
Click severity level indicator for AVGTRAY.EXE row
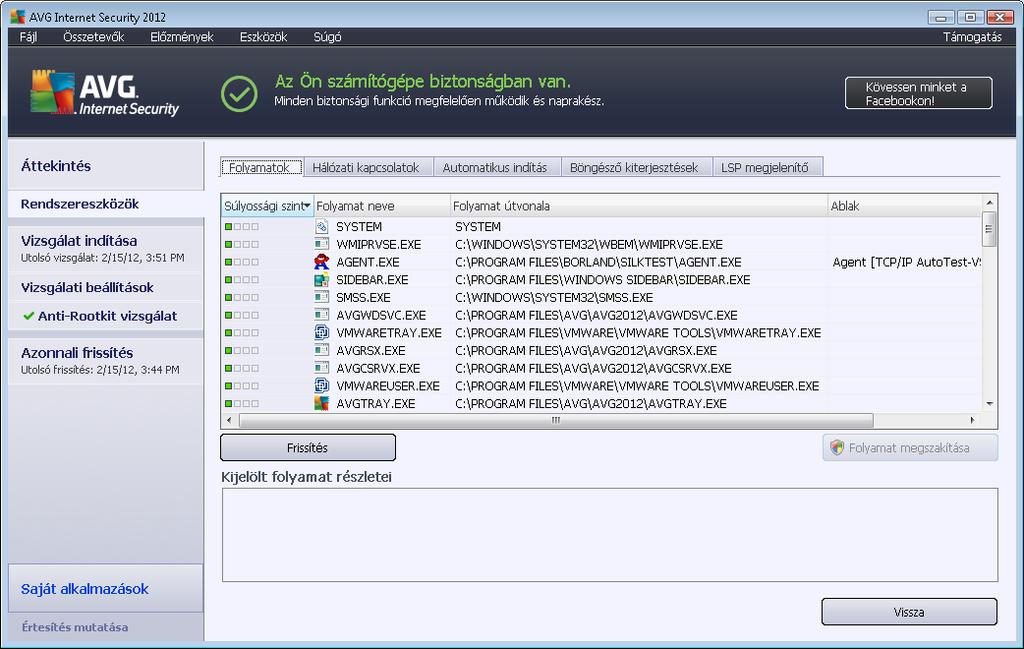click(x=242, y=404)
